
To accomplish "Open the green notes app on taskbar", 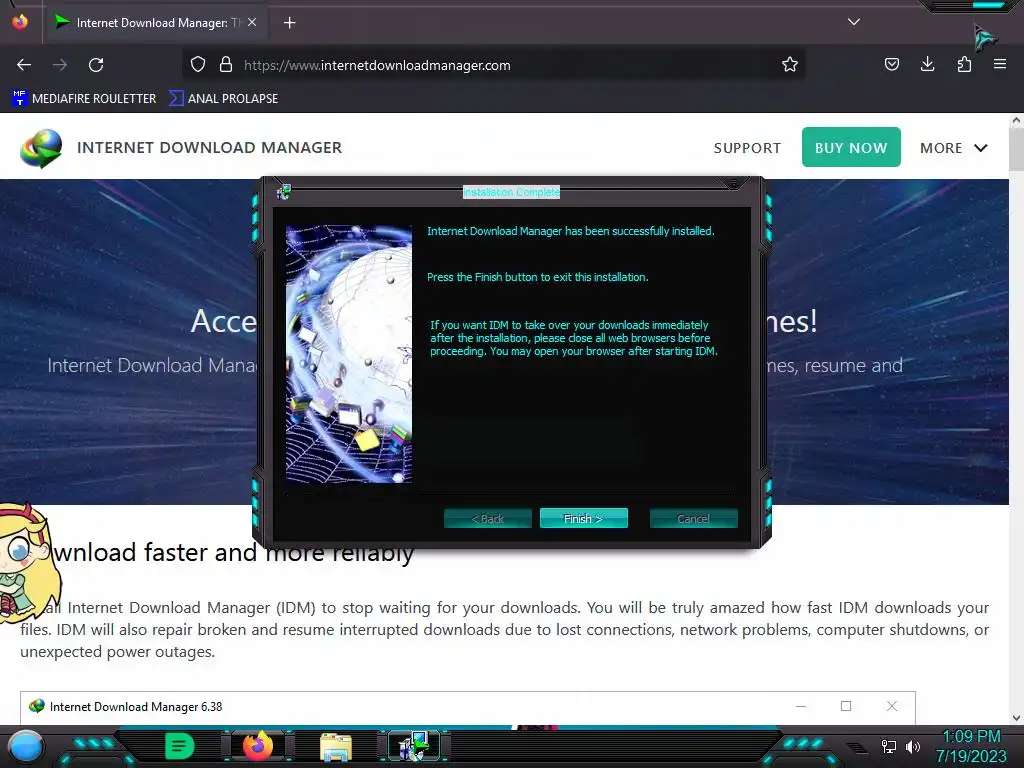I will point(179,746).
